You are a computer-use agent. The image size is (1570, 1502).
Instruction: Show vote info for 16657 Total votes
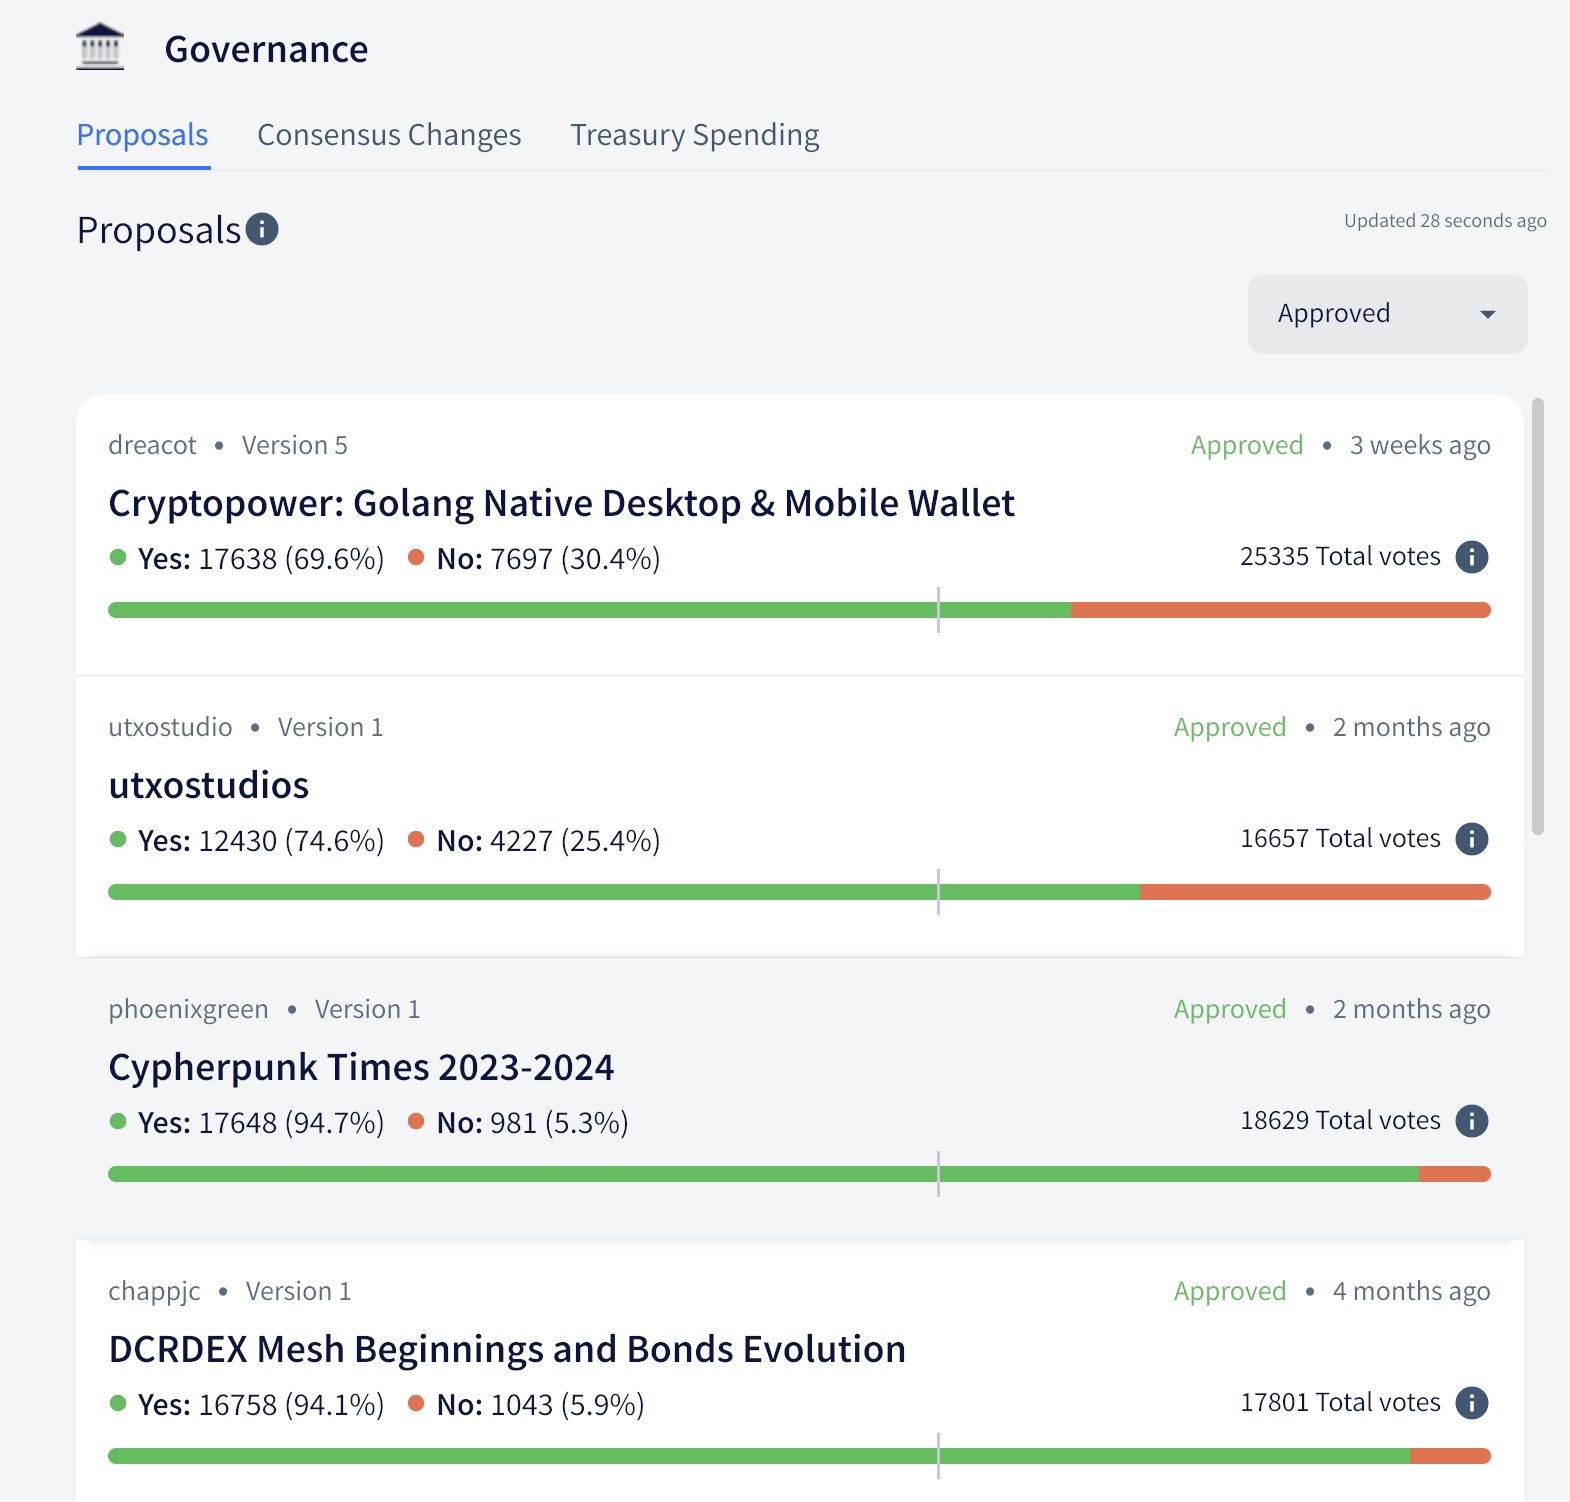(1471, 839)
